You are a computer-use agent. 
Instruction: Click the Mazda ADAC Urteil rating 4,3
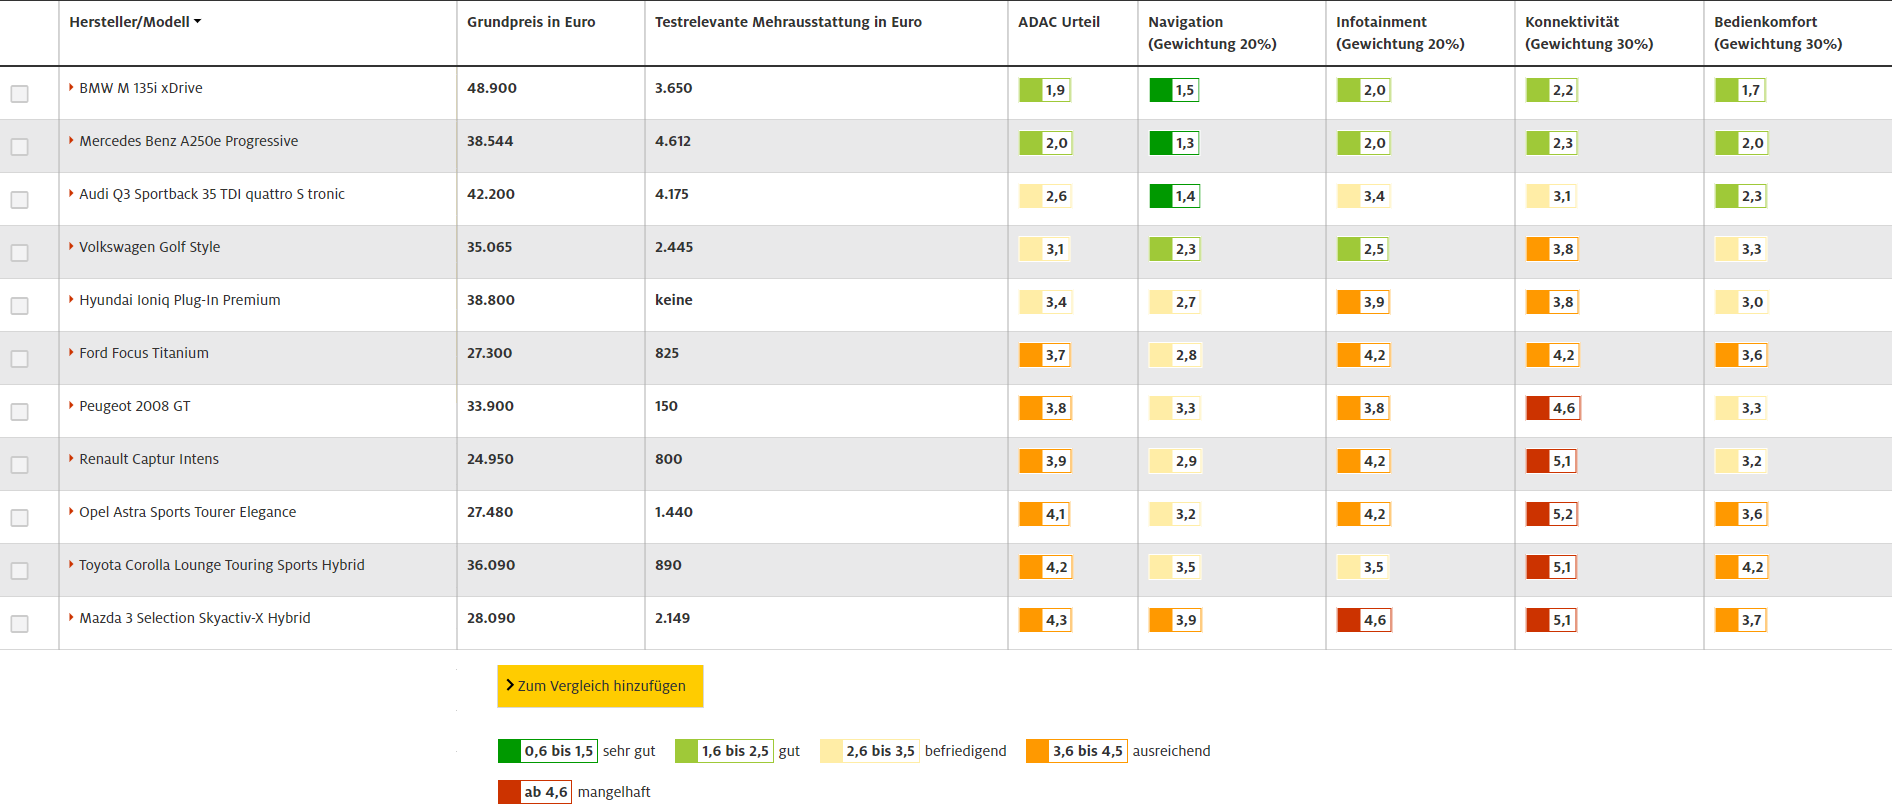tap(1044, 620)
